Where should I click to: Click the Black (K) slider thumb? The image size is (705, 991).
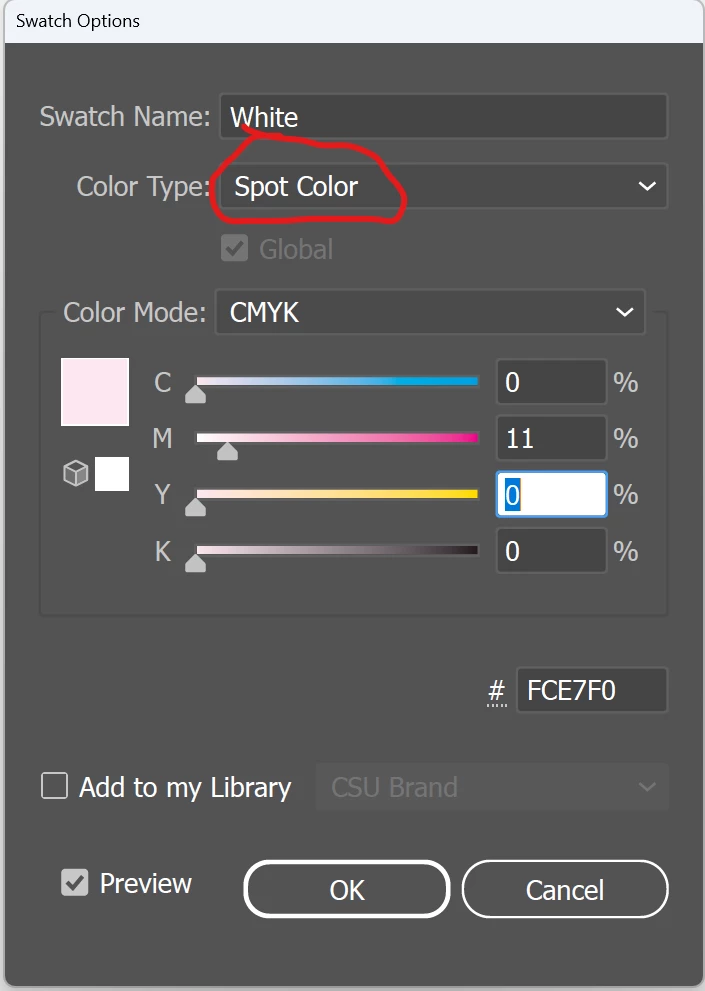pos(196,563)
